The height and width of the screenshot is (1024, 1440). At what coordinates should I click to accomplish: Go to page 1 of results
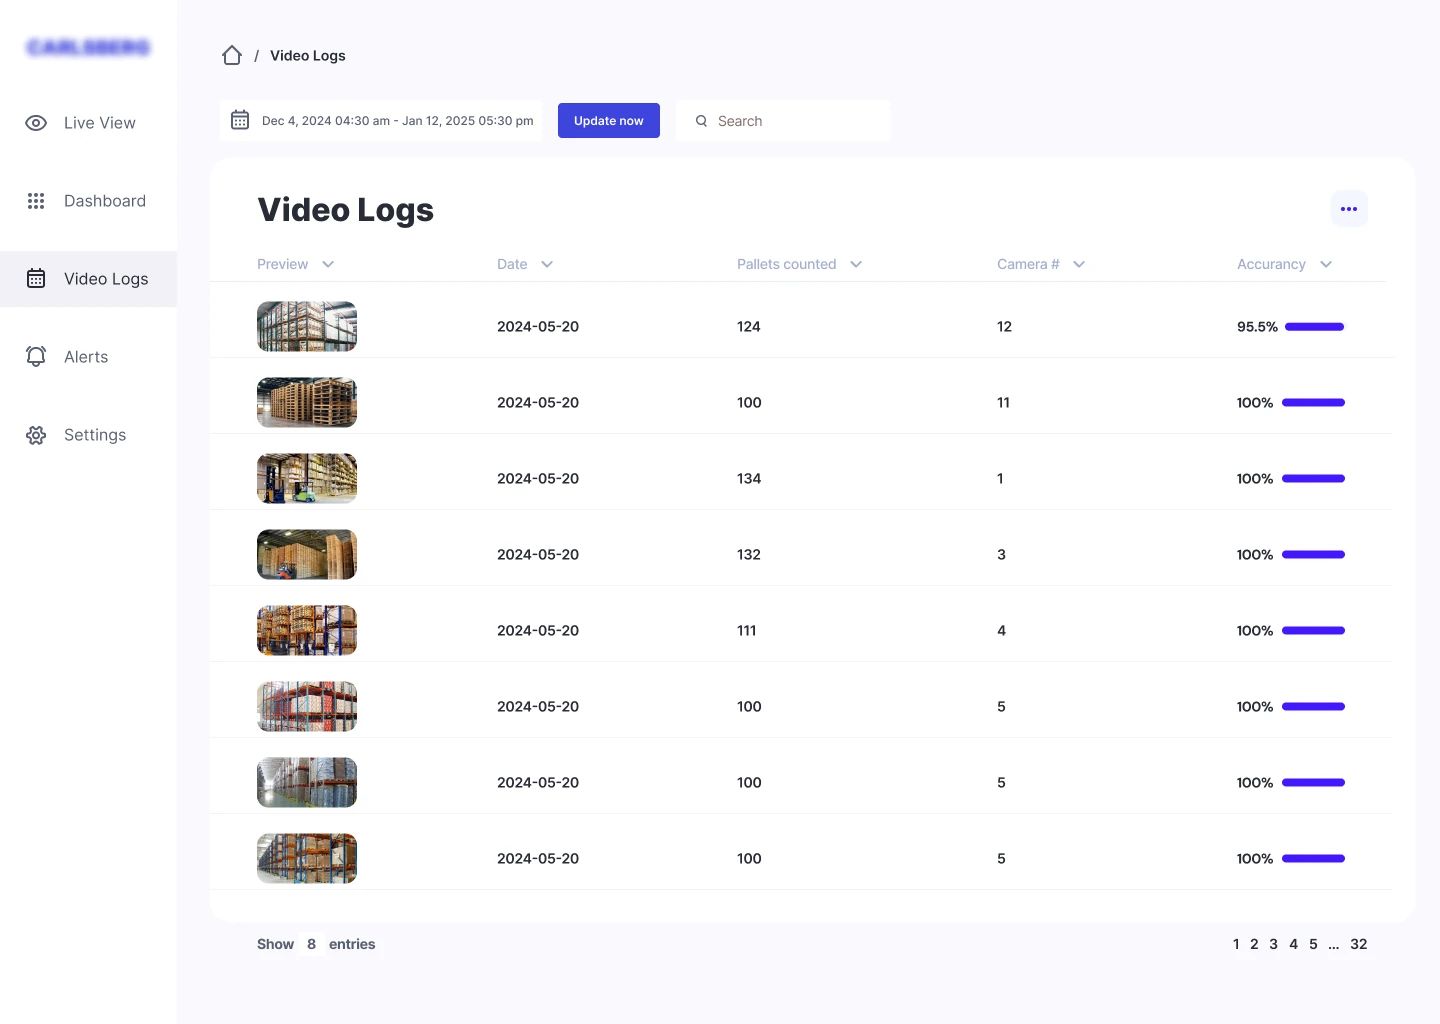tap(1236, 944)
